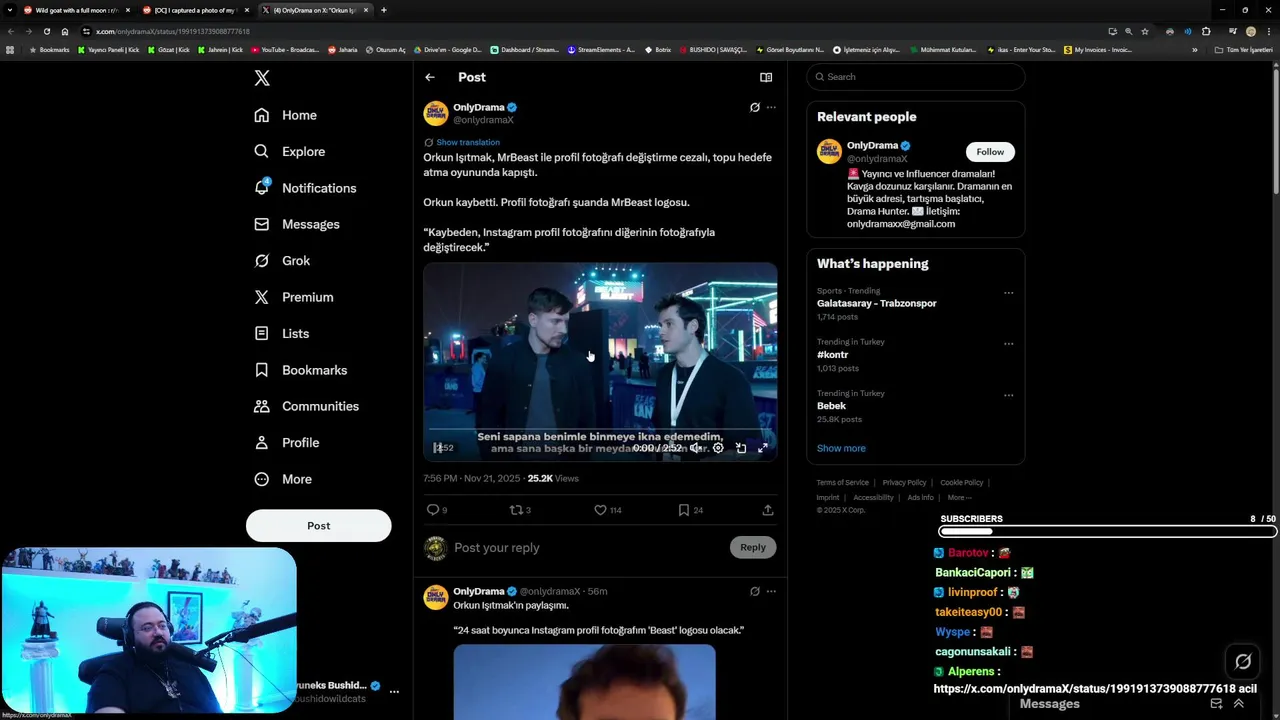Open more options for Bebek trend
This screenshot has width=1280, height=720.
tap(1008, 395)
